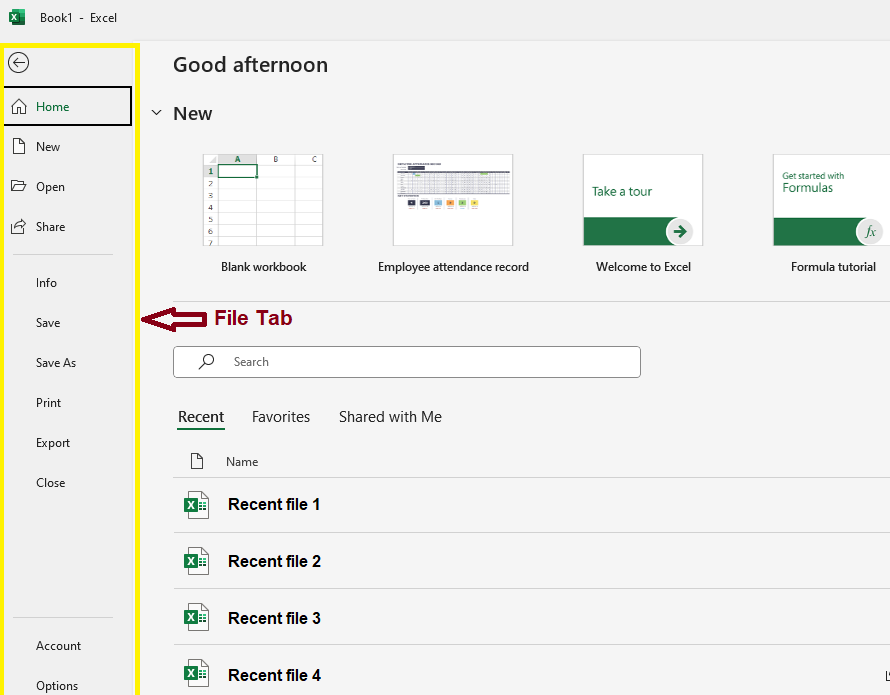Open the Print page
This screenshot has height=695, width=890.
48,403
